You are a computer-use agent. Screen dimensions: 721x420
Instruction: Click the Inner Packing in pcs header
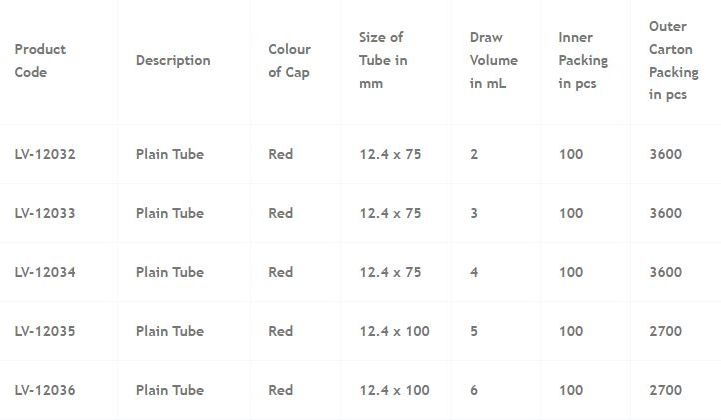(x=583, y=60)
